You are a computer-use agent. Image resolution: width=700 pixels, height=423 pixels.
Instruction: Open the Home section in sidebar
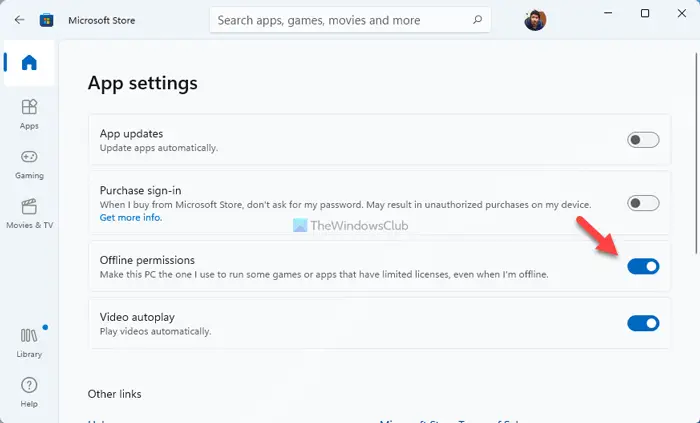[29, 62]
